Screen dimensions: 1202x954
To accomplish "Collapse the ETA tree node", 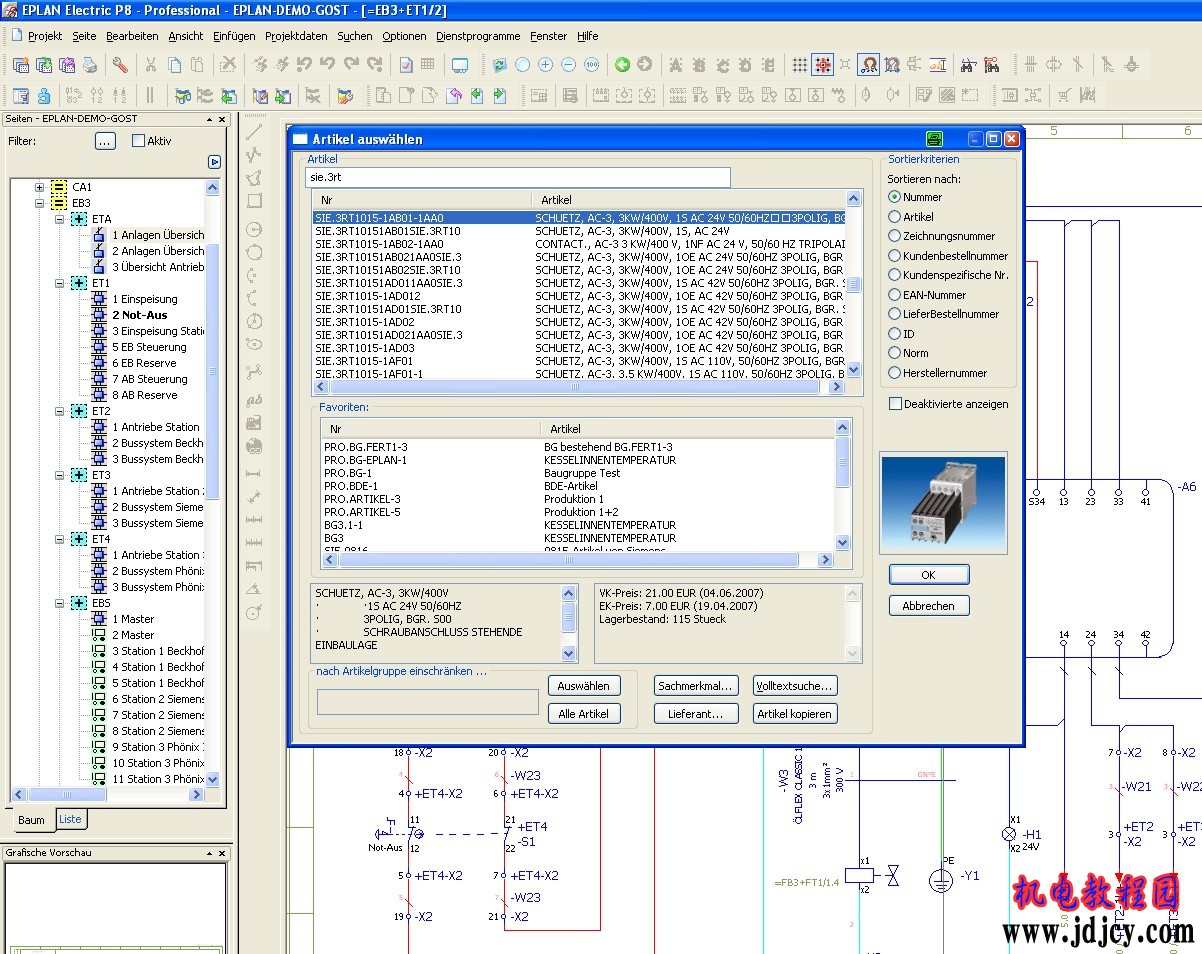I will point(60,219).
